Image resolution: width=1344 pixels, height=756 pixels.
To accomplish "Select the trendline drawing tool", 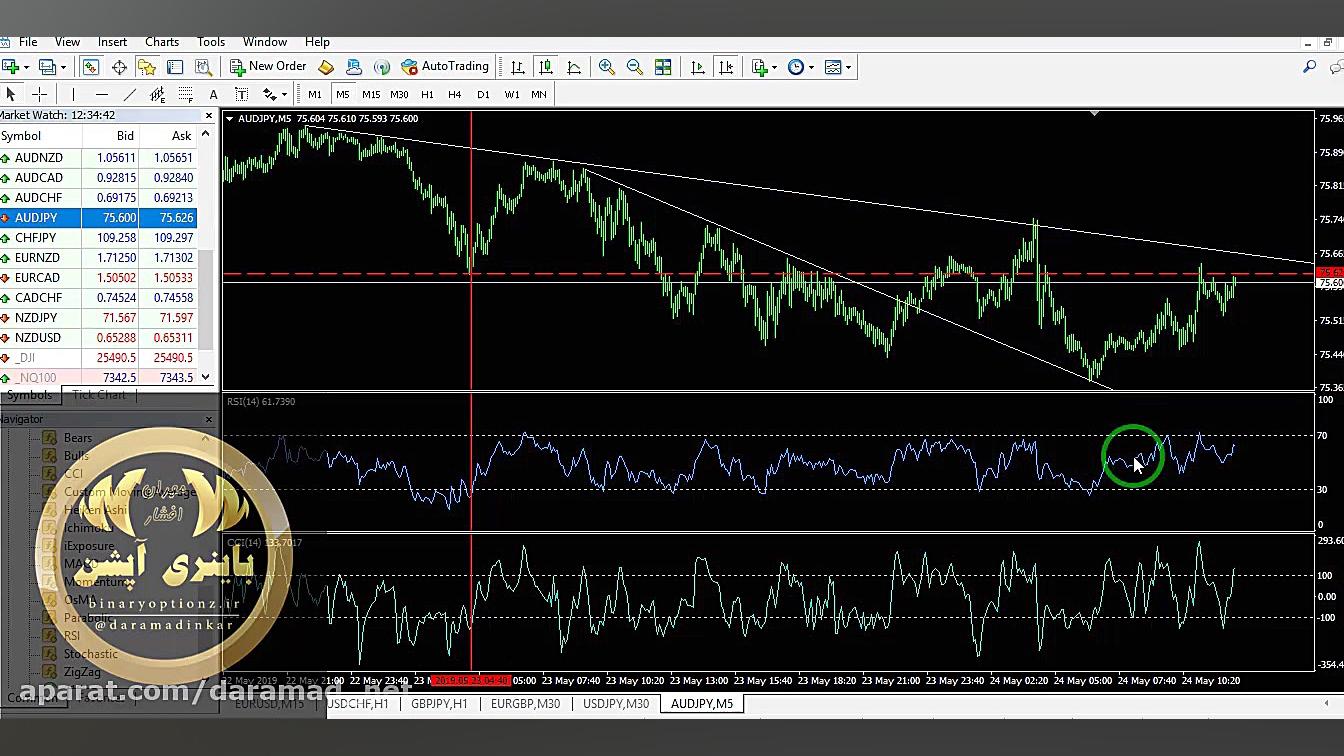I will 129,94.
